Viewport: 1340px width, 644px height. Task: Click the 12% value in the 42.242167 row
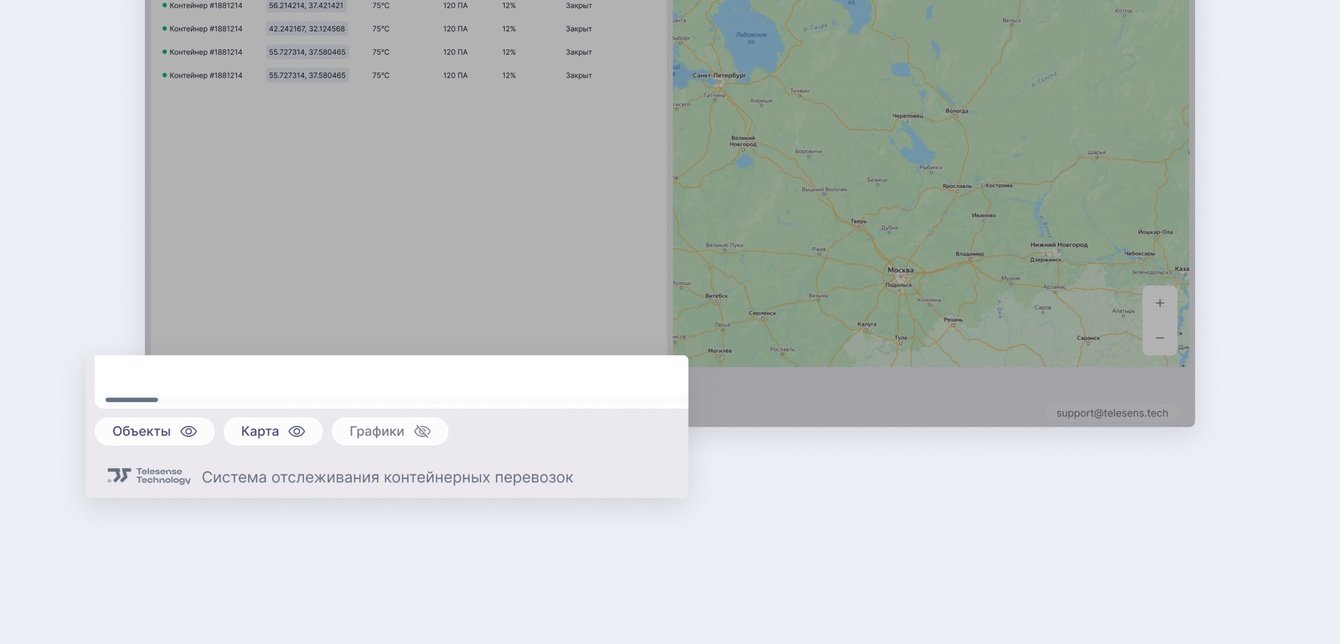(509, 29)
